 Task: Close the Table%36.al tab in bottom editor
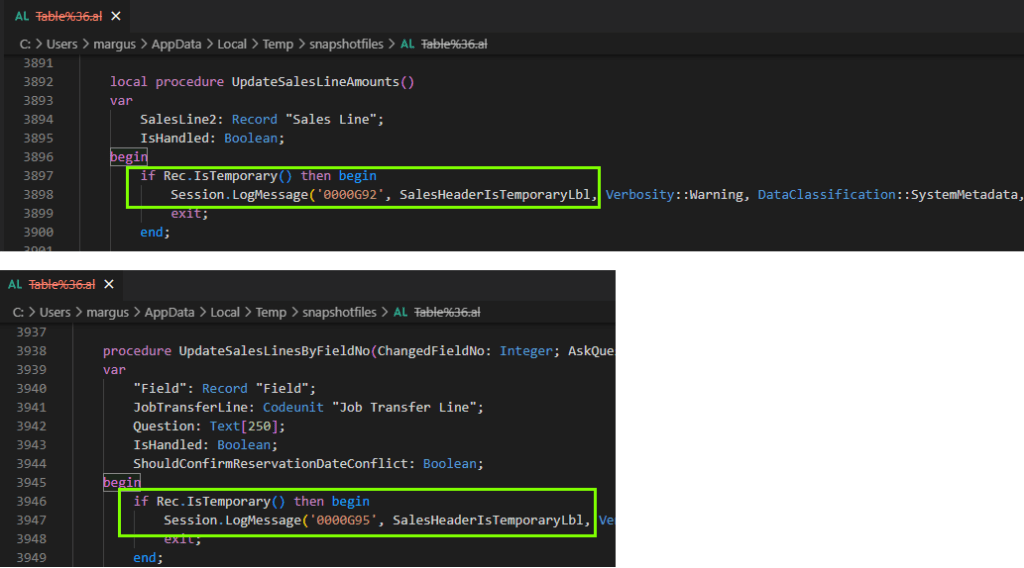(x=110, y=284)
